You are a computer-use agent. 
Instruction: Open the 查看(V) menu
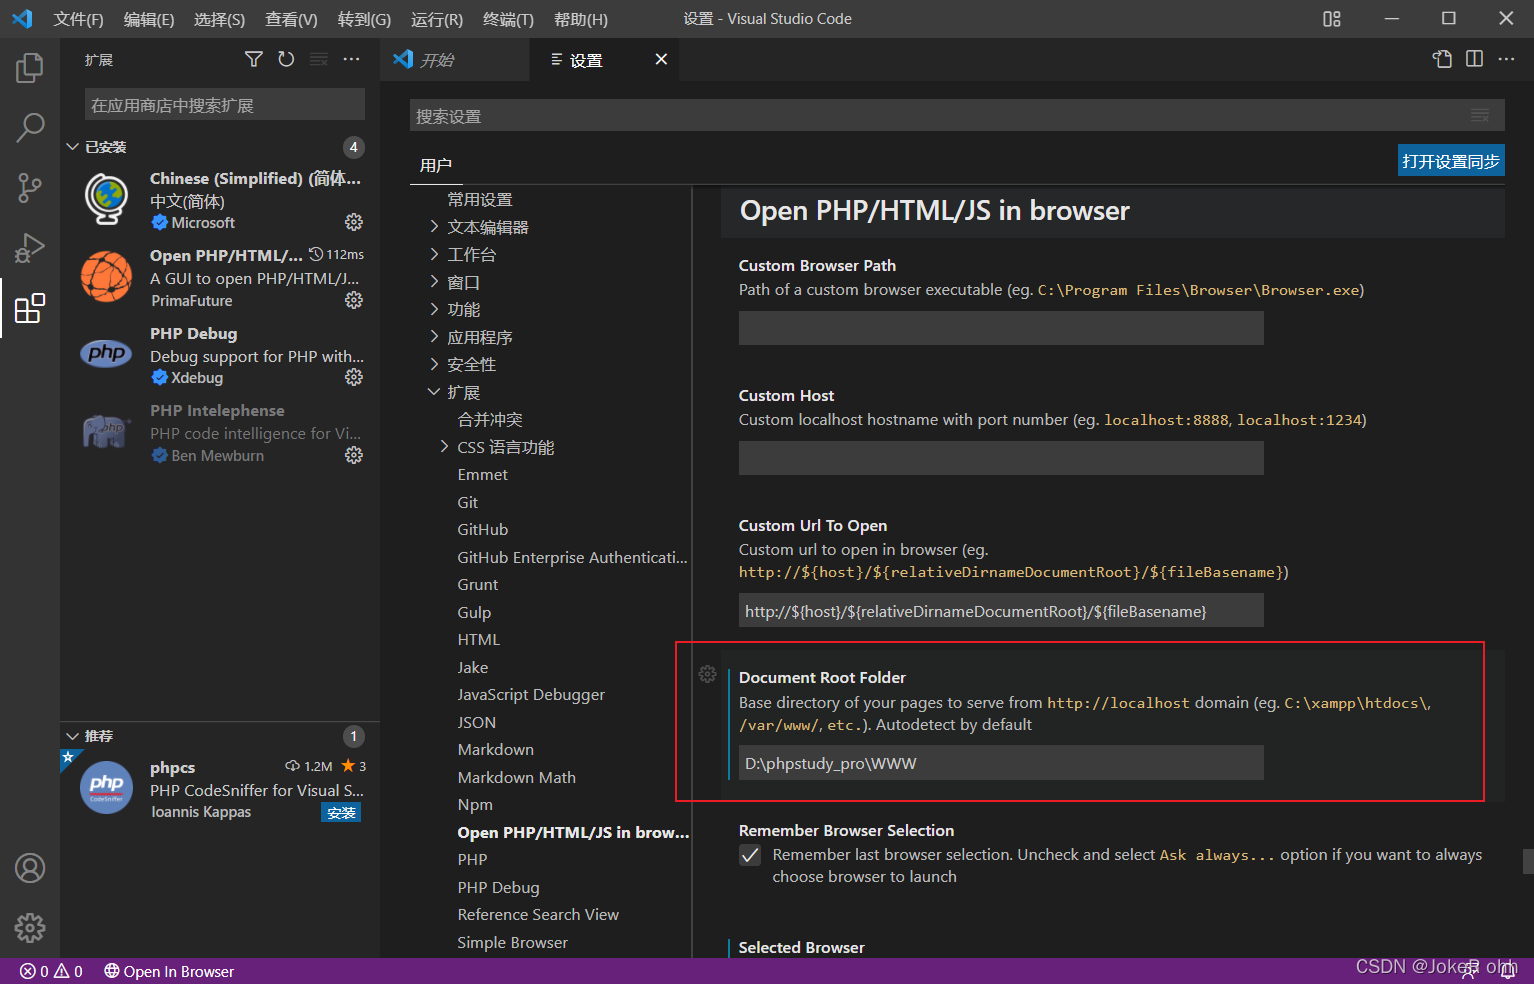[x=291, y=19]
